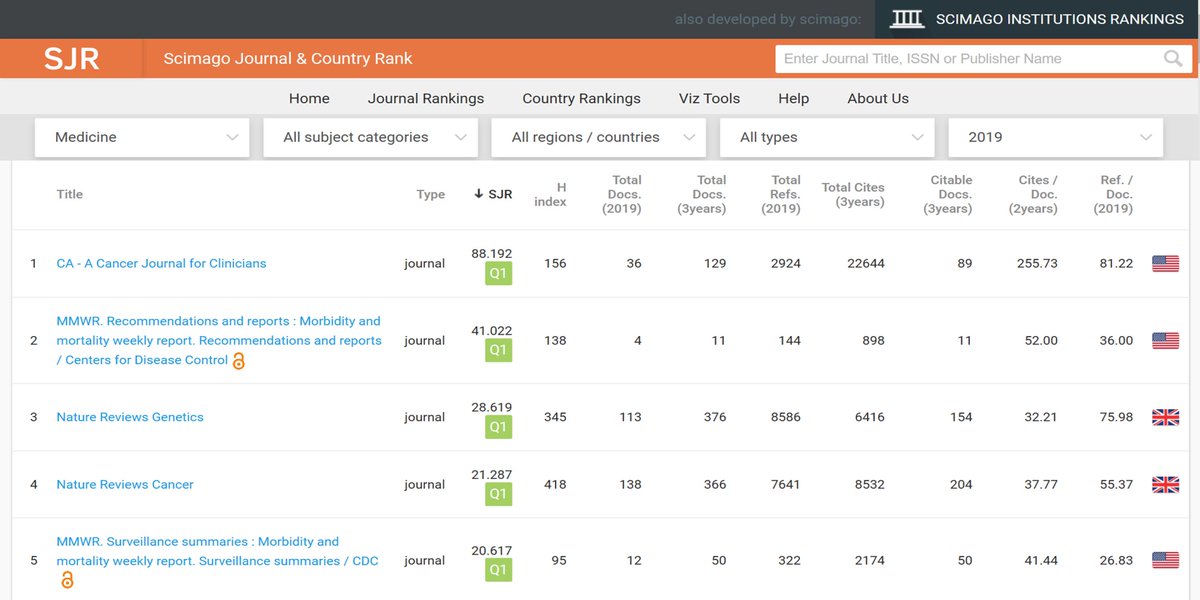
Task: Click the search magnifier icon
Action: coord(1173,59)
